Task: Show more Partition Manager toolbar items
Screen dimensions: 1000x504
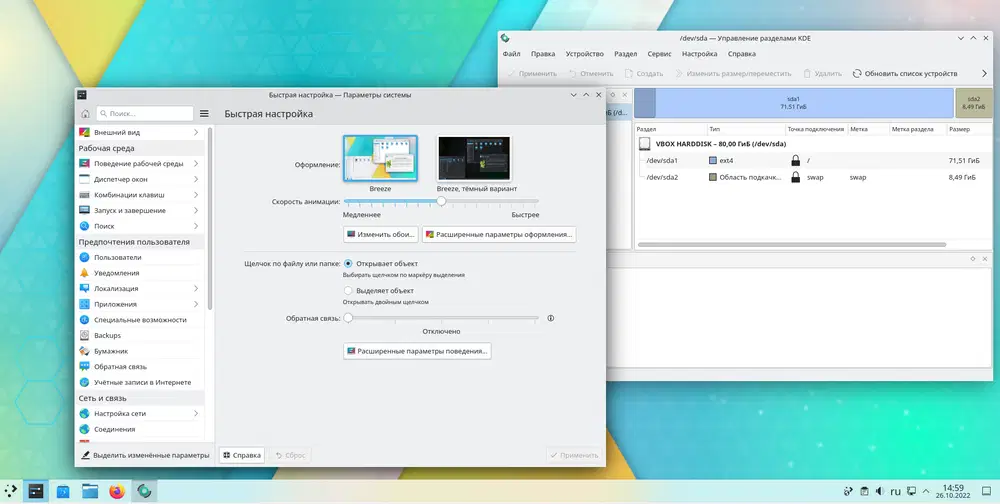Action: coord(984,73)
